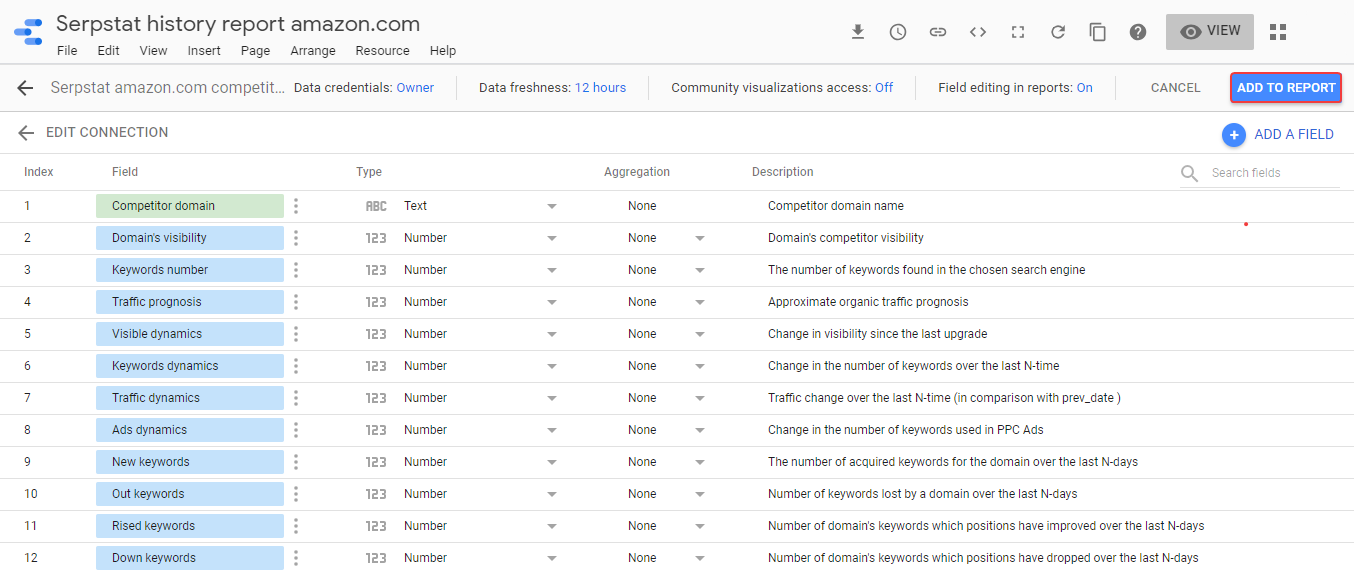The height and width of the screenshot is (574, 1354).
Task: Open the View menu
Action: (153, 51)
